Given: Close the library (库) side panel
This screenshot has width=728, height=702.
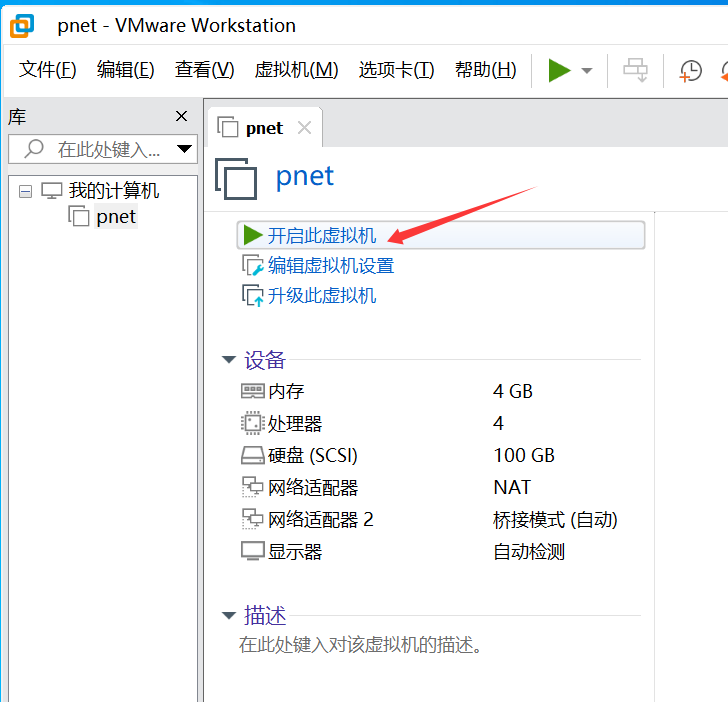Looking at the screenshot, I should tap(181, 117).
